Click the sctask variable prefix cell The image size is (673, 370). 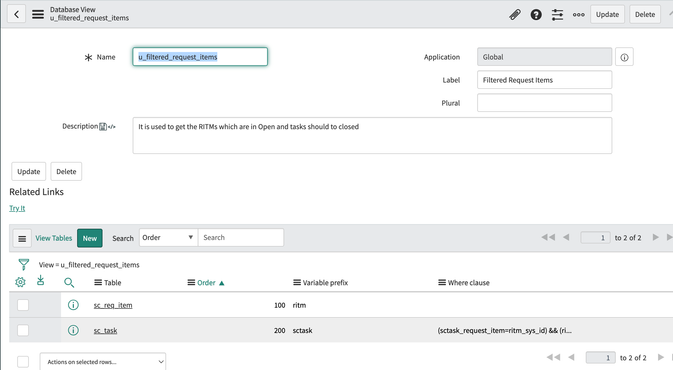click(x=302, y=331)
